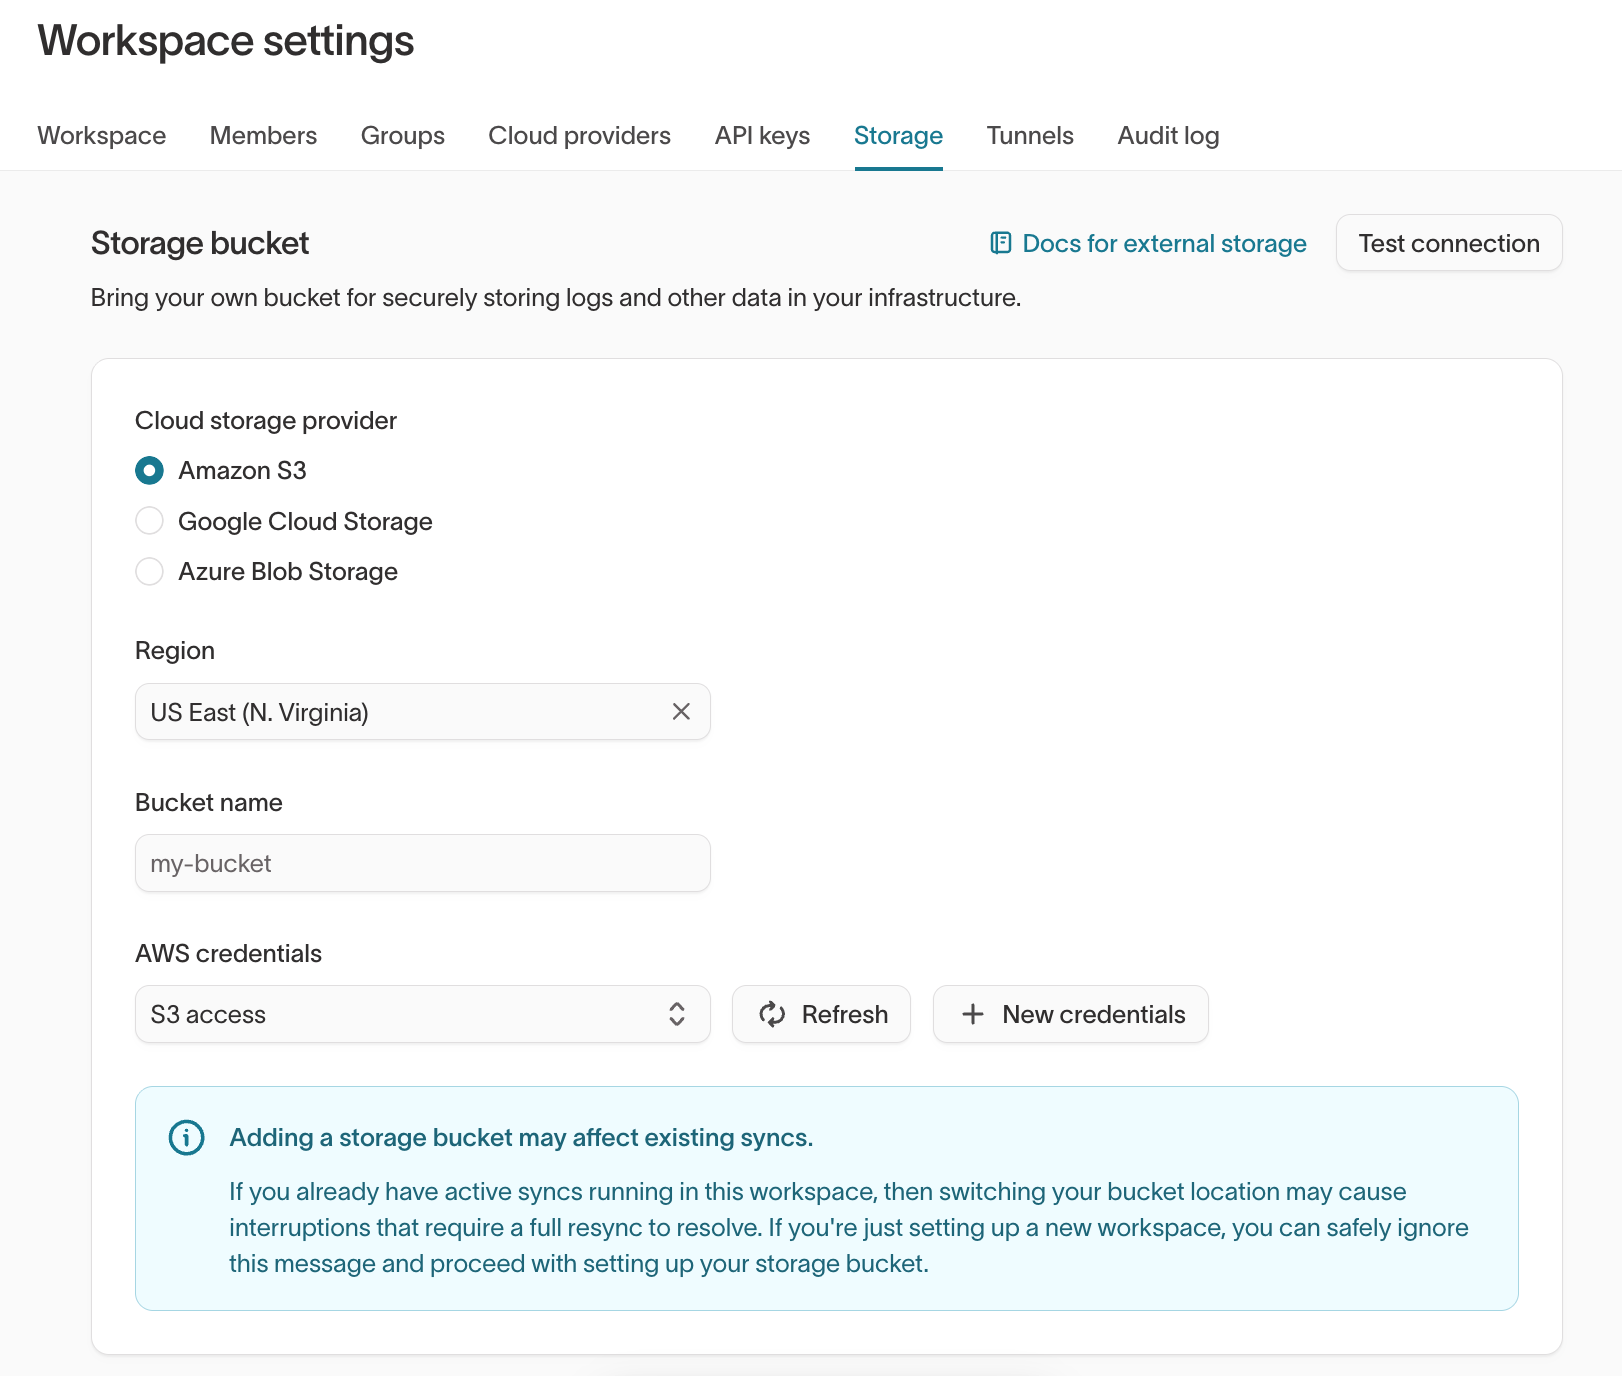Open the AWS credentials S3 access dropdown
This screenshot has width=1622, height=1376.
(423, 1014)
